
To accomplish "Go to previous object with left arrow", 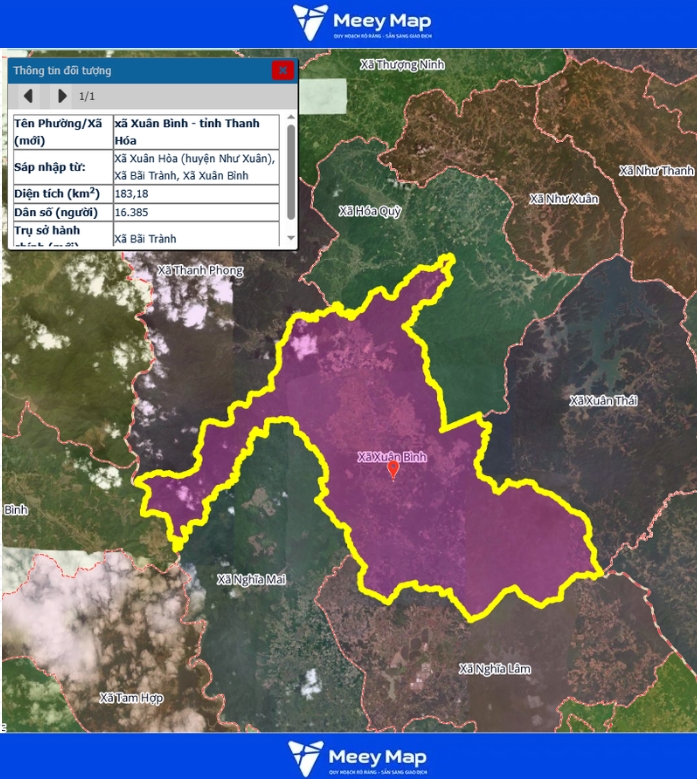I will pyautogui.click(x=29, y=96).
